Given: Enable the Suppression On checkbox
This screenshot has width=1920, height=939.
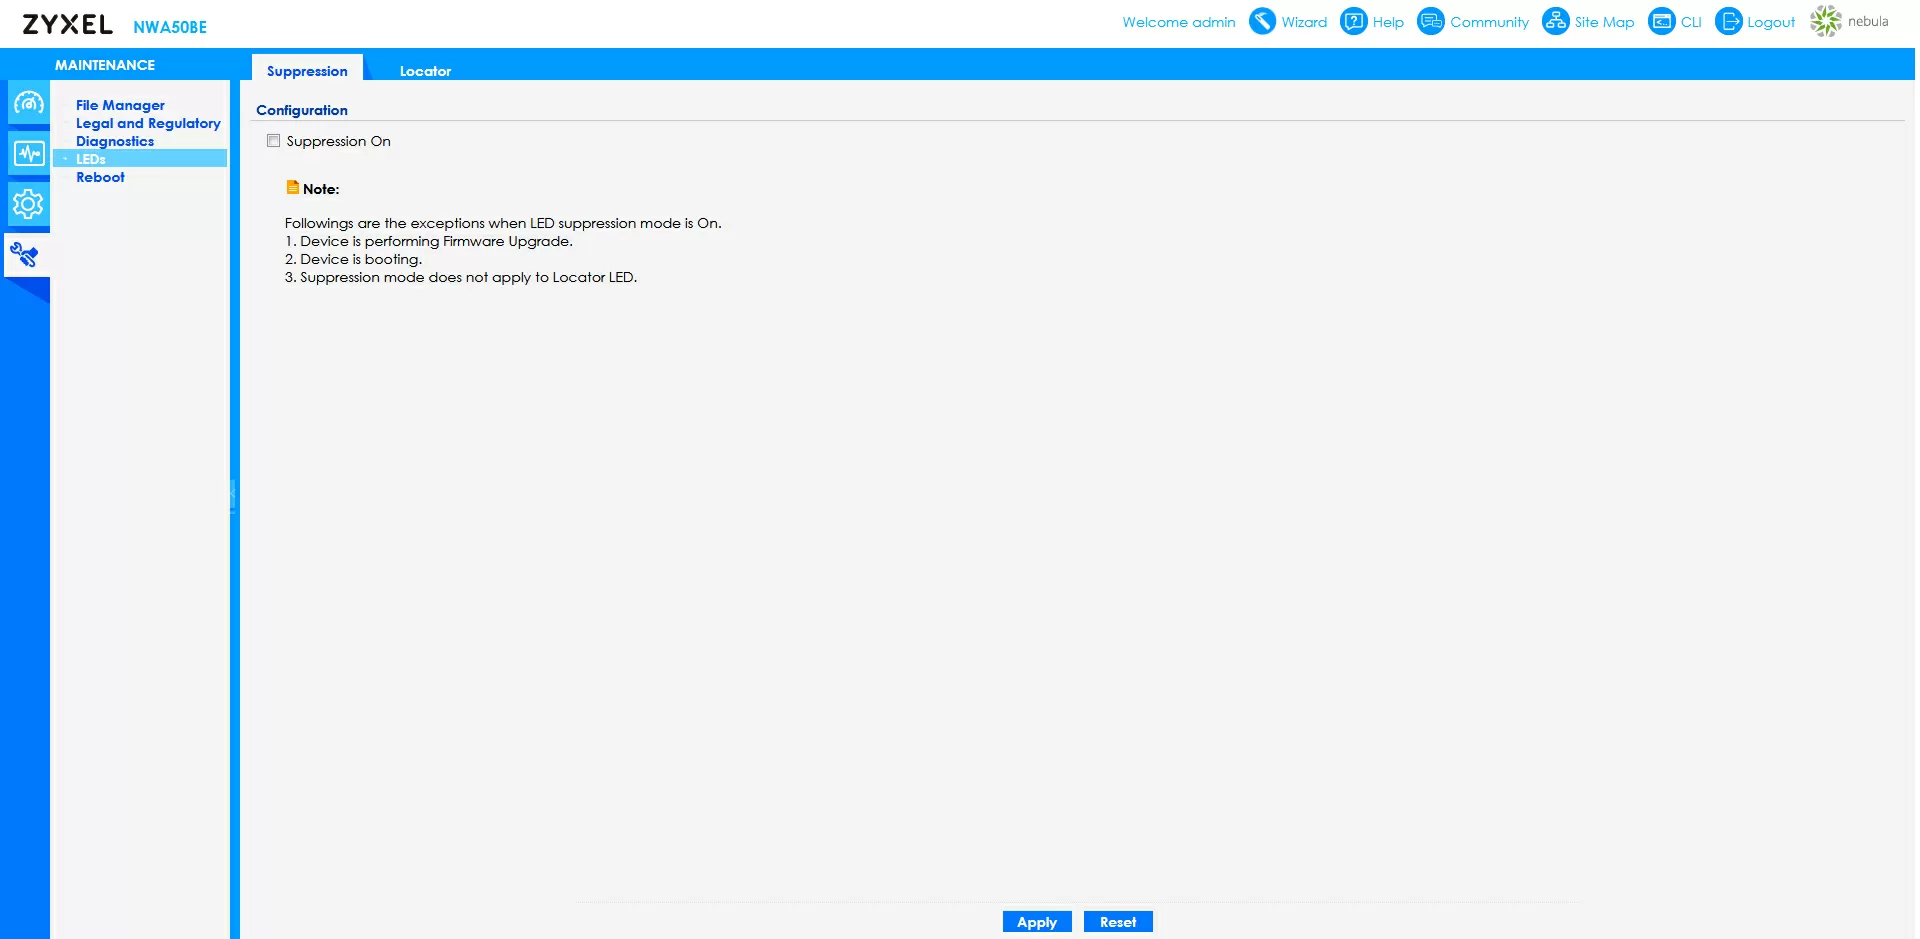Looking at the screenshot, I should pyautogui.click(x=273, y=141).
